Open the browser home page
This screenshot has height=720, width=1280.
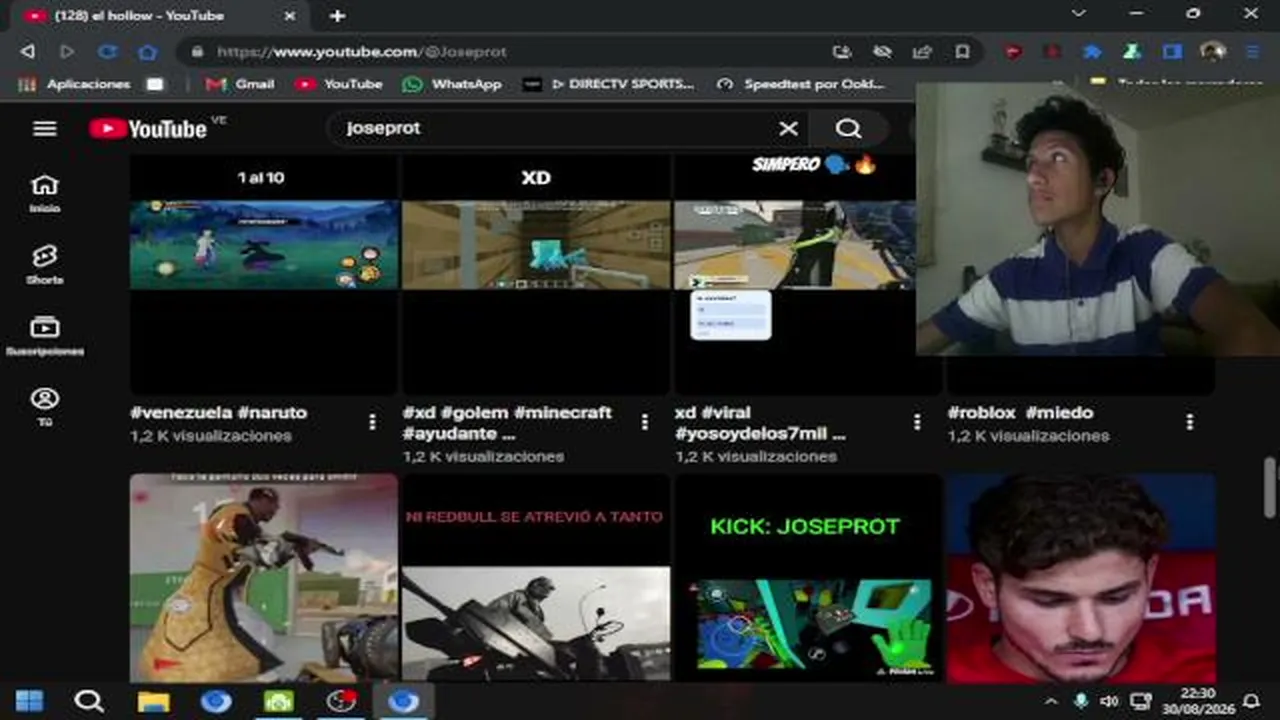(148, 51)
